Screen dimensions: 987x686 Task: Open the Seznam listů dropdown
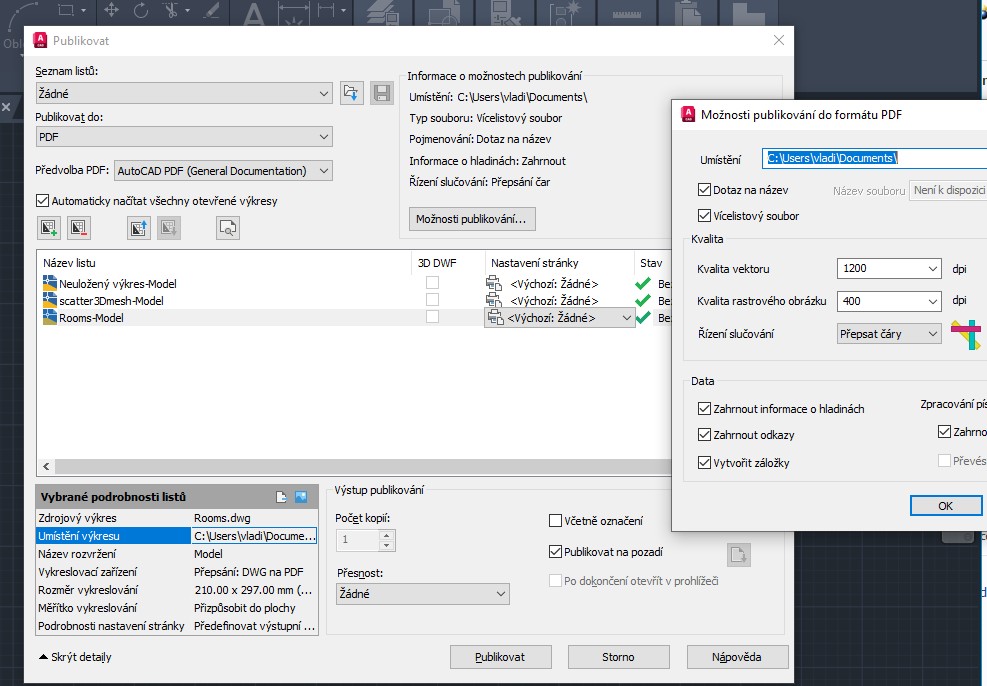[184, 93]
